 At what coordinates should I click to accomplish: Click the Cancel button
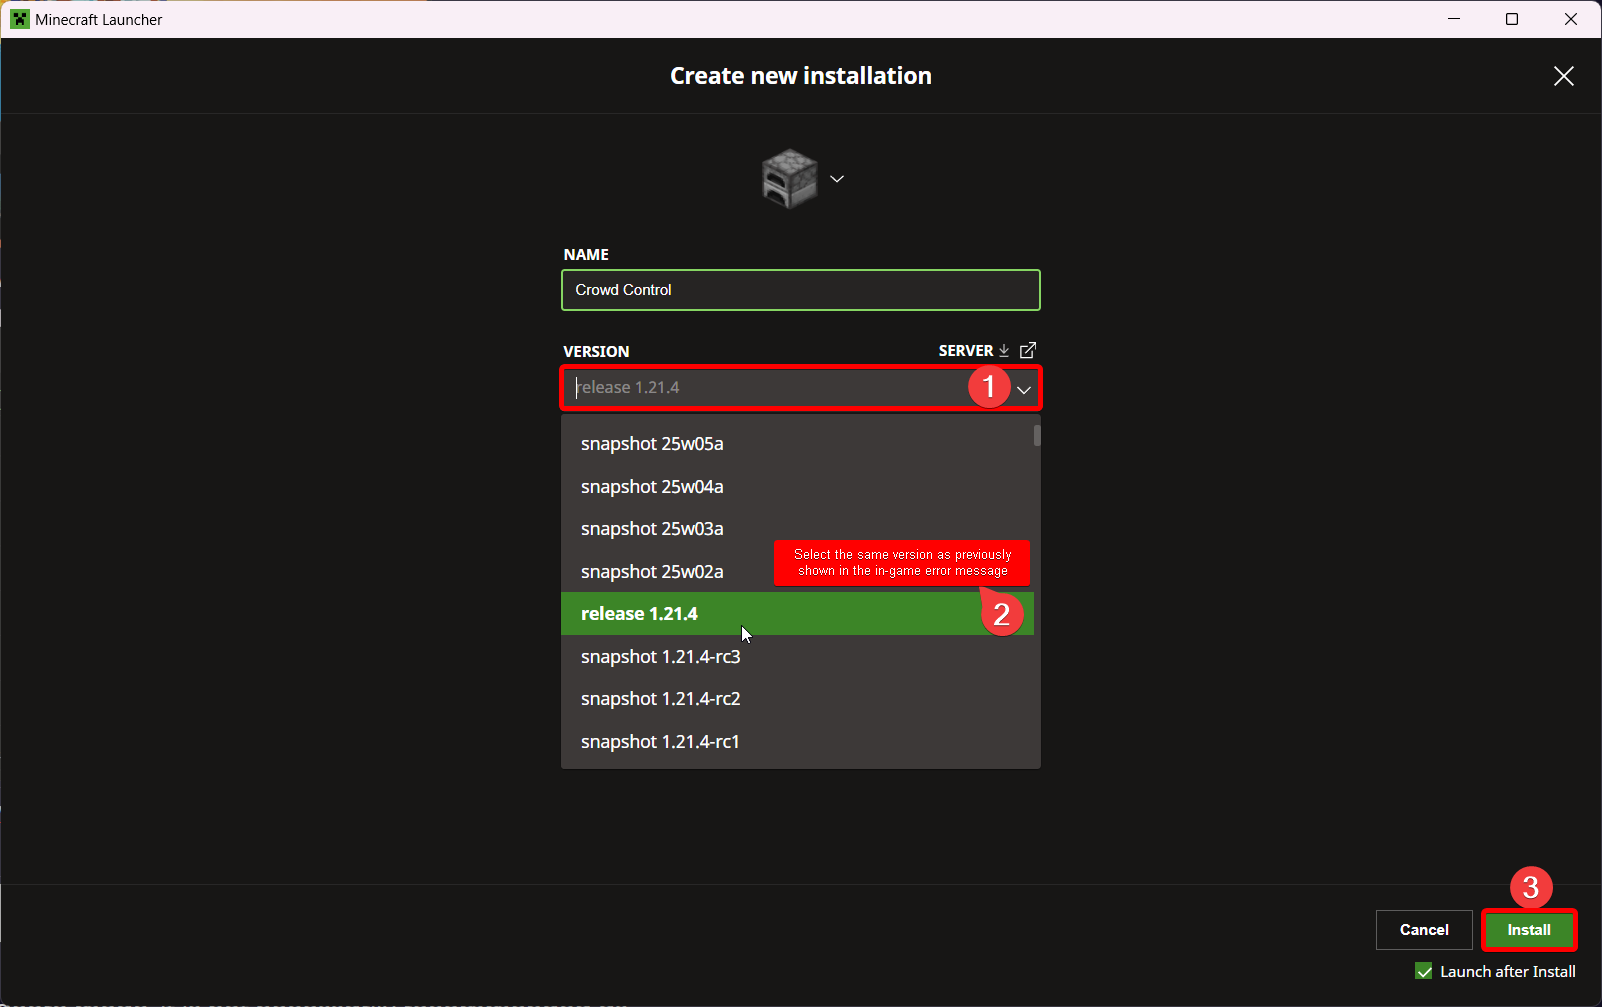1424,930
